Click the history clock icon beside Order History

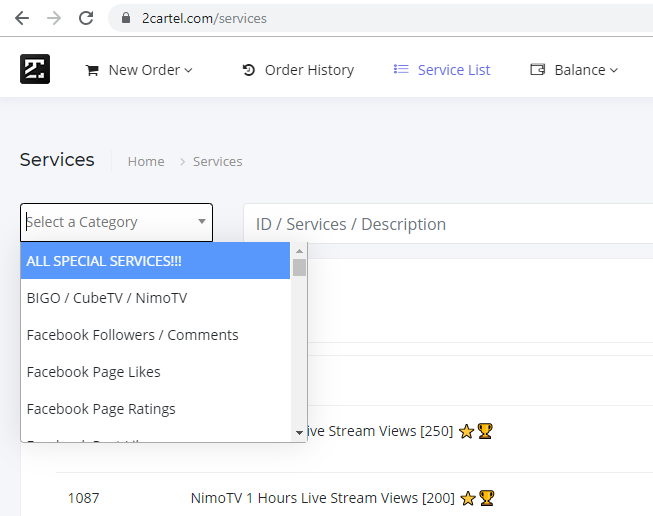[x=249, y=70]
